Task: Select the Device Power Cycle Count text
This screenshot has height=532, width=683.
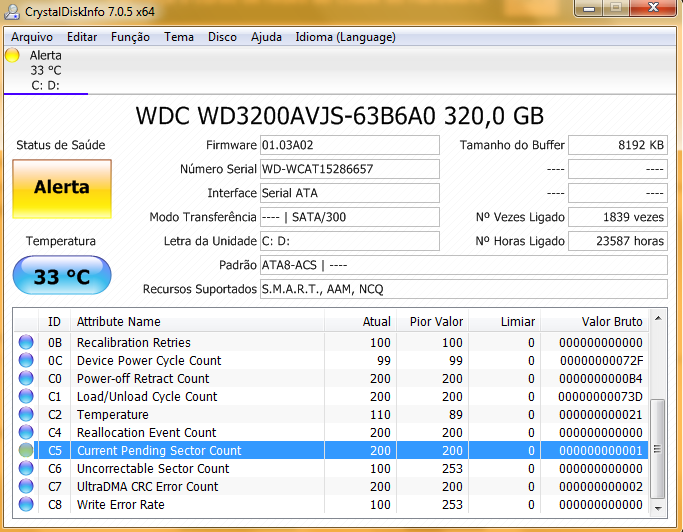Action: 149,360
